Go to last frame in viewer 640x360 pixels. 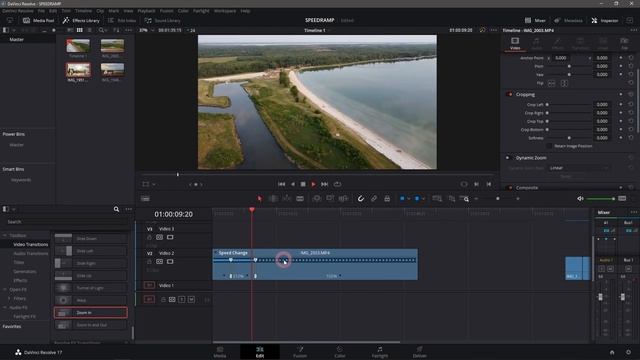click(x=324, y=184)
